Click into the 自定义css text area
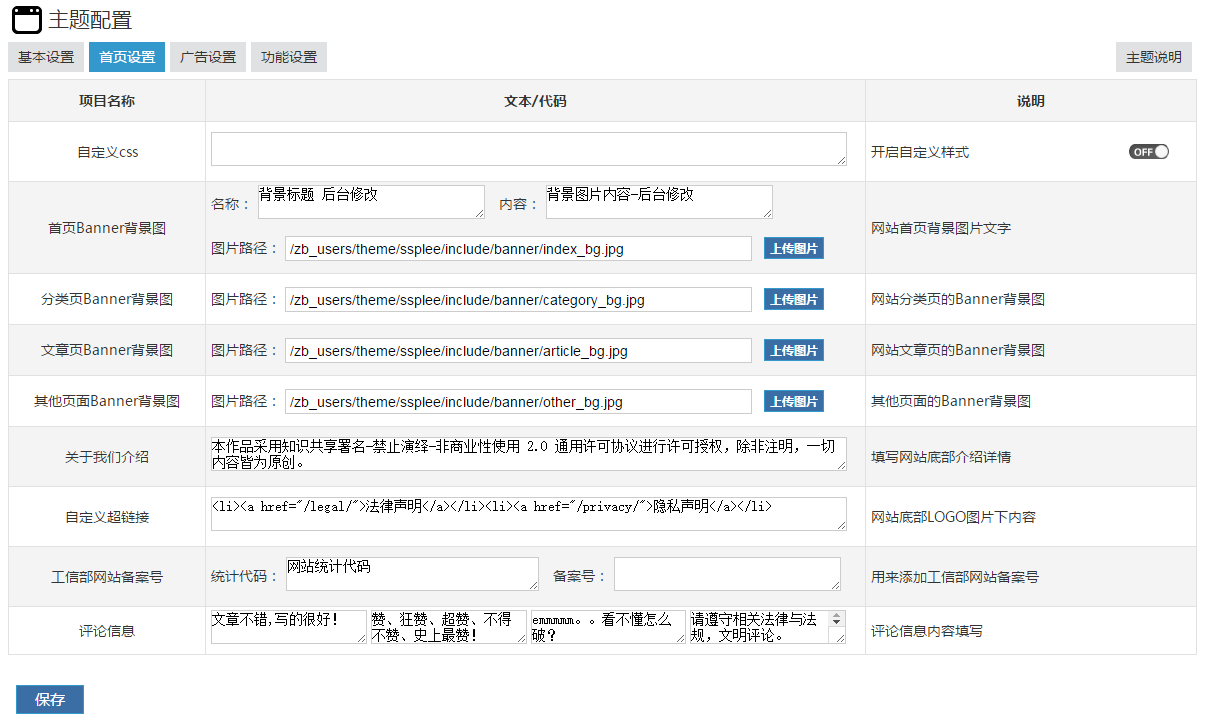The image size is (1206, 720). pos(528,149)
